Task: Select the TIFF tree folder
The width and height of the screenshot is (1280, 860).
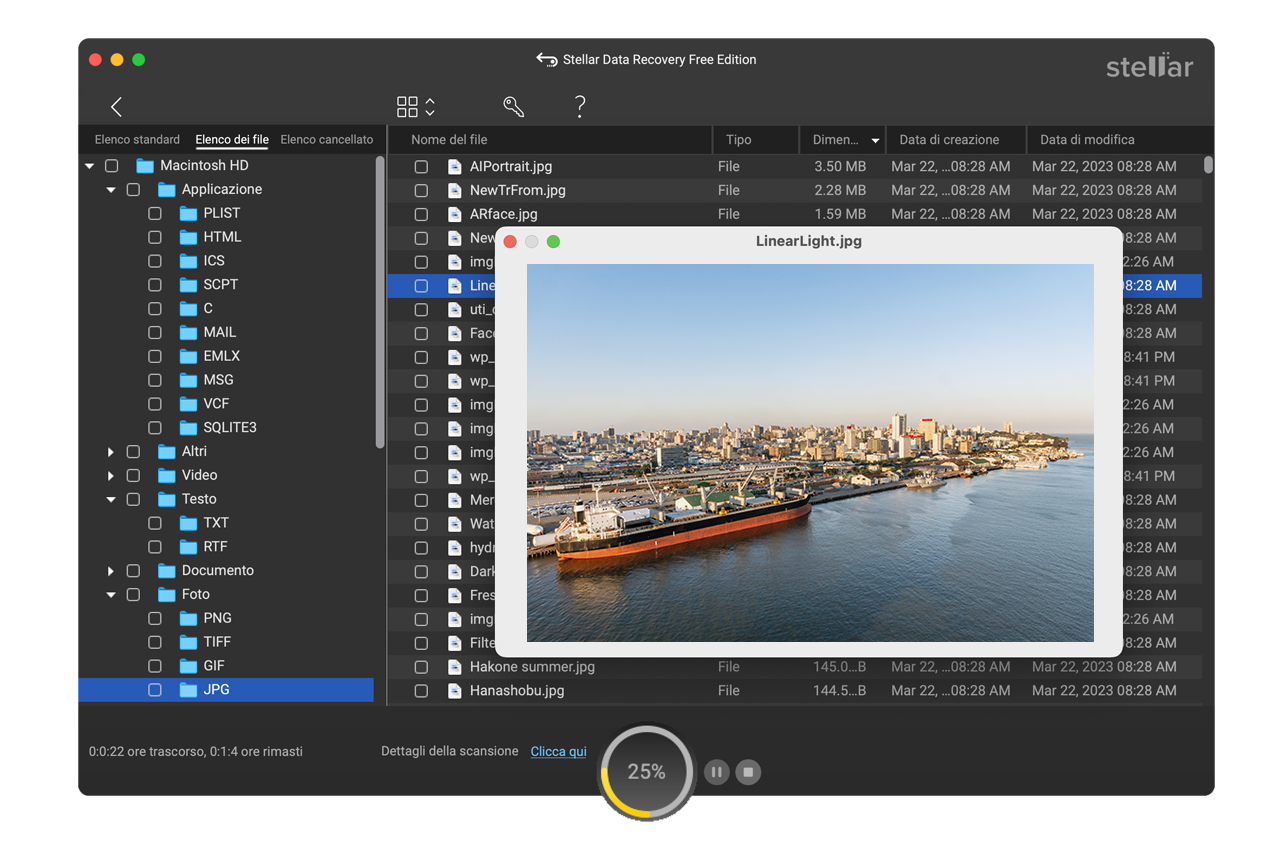Action: 217,642
